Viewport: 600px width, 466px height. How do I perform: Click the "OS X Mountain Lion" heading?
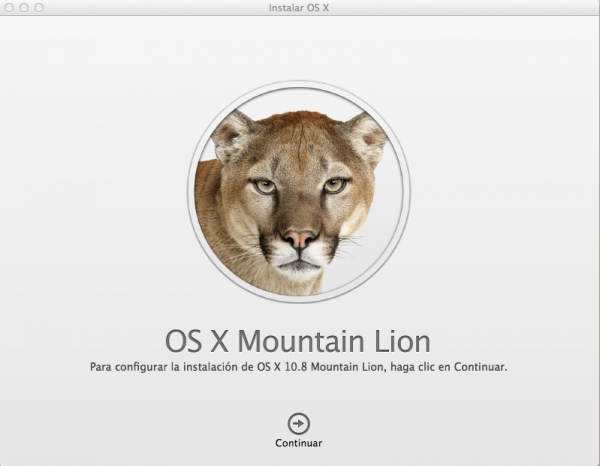298,341
